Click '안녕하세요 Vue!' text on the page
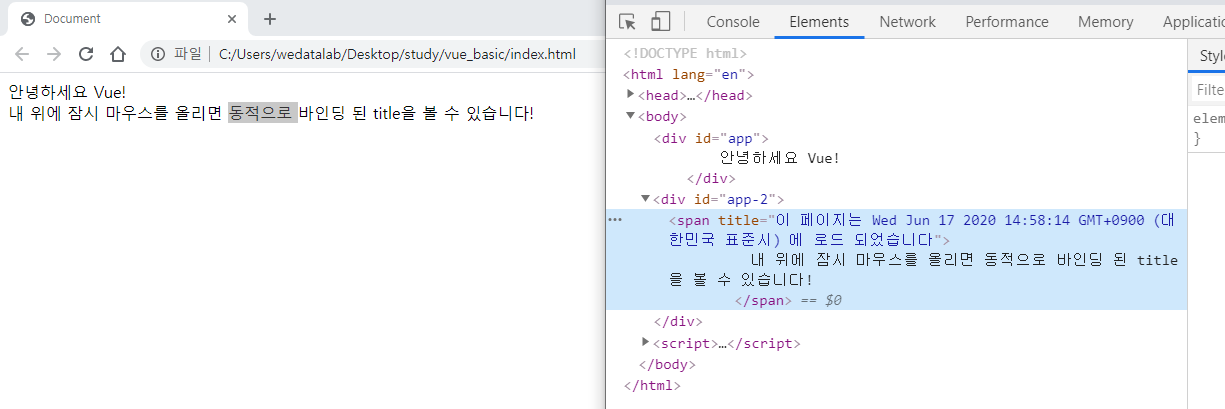The width and height of the screenshot is (1225, 409). point(67,93)
